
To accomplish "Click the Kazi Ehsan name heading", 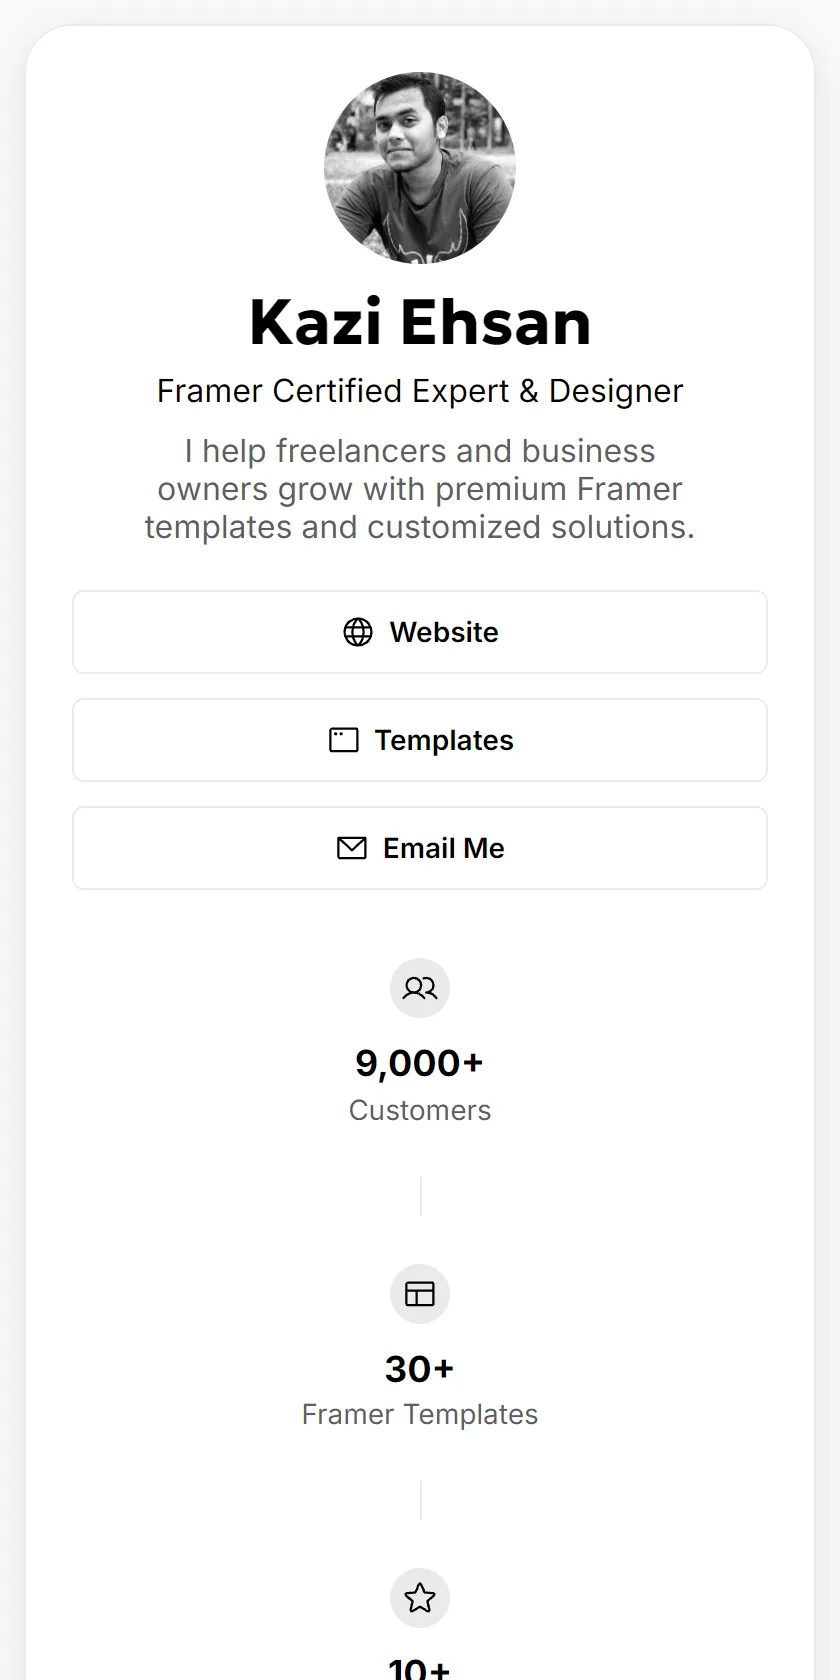I will click(x=420, y=322).
